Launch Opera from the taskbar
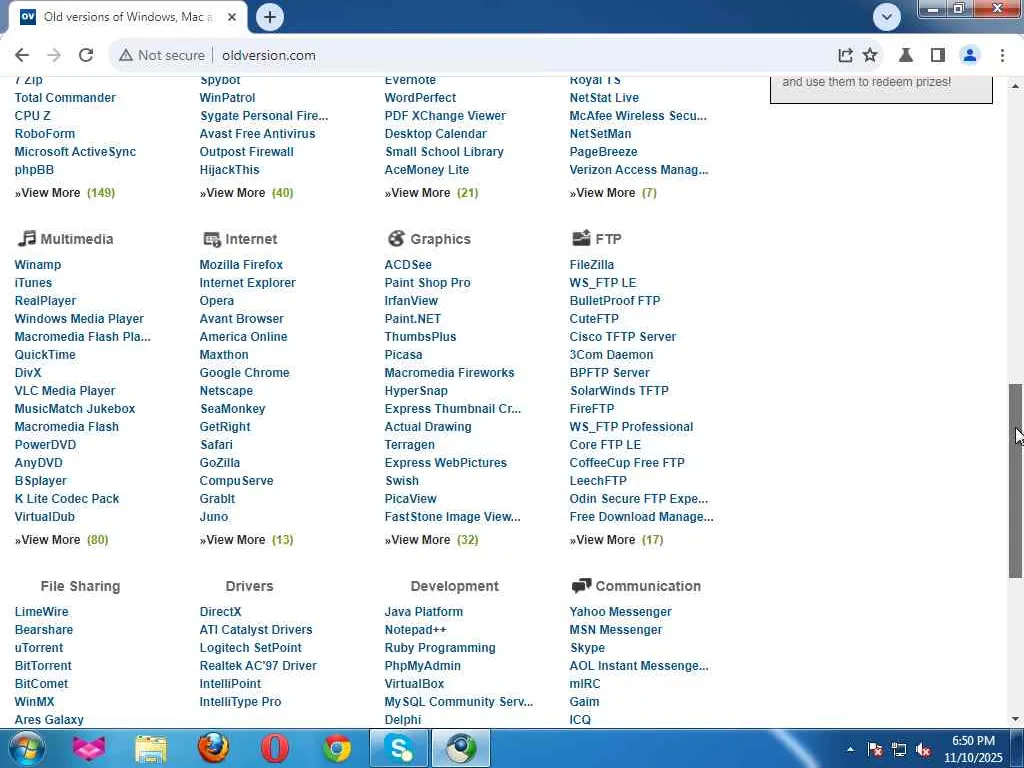Screen dimensions: 1024x768 click(275, 748)
